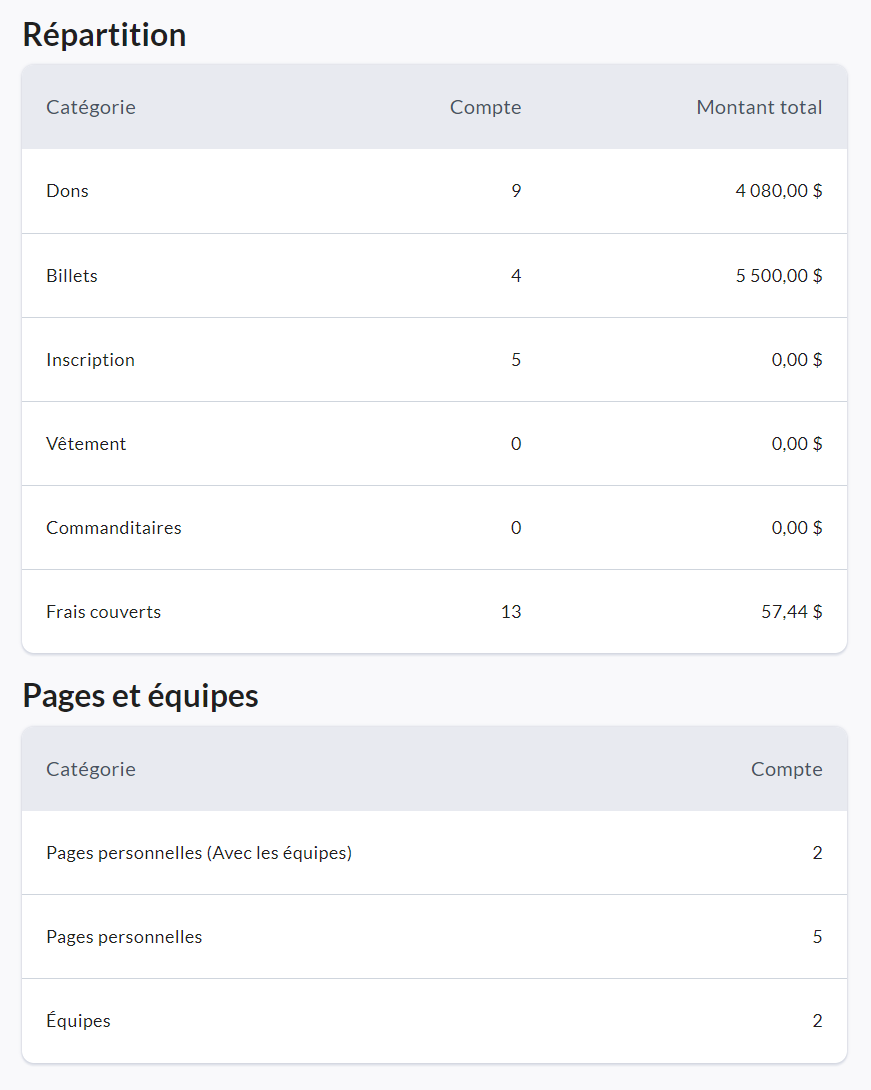Viewport: 871px width, 1090px height.
Task: Click the Billets amount 5 500,00 $
Action: coord(778,276)
